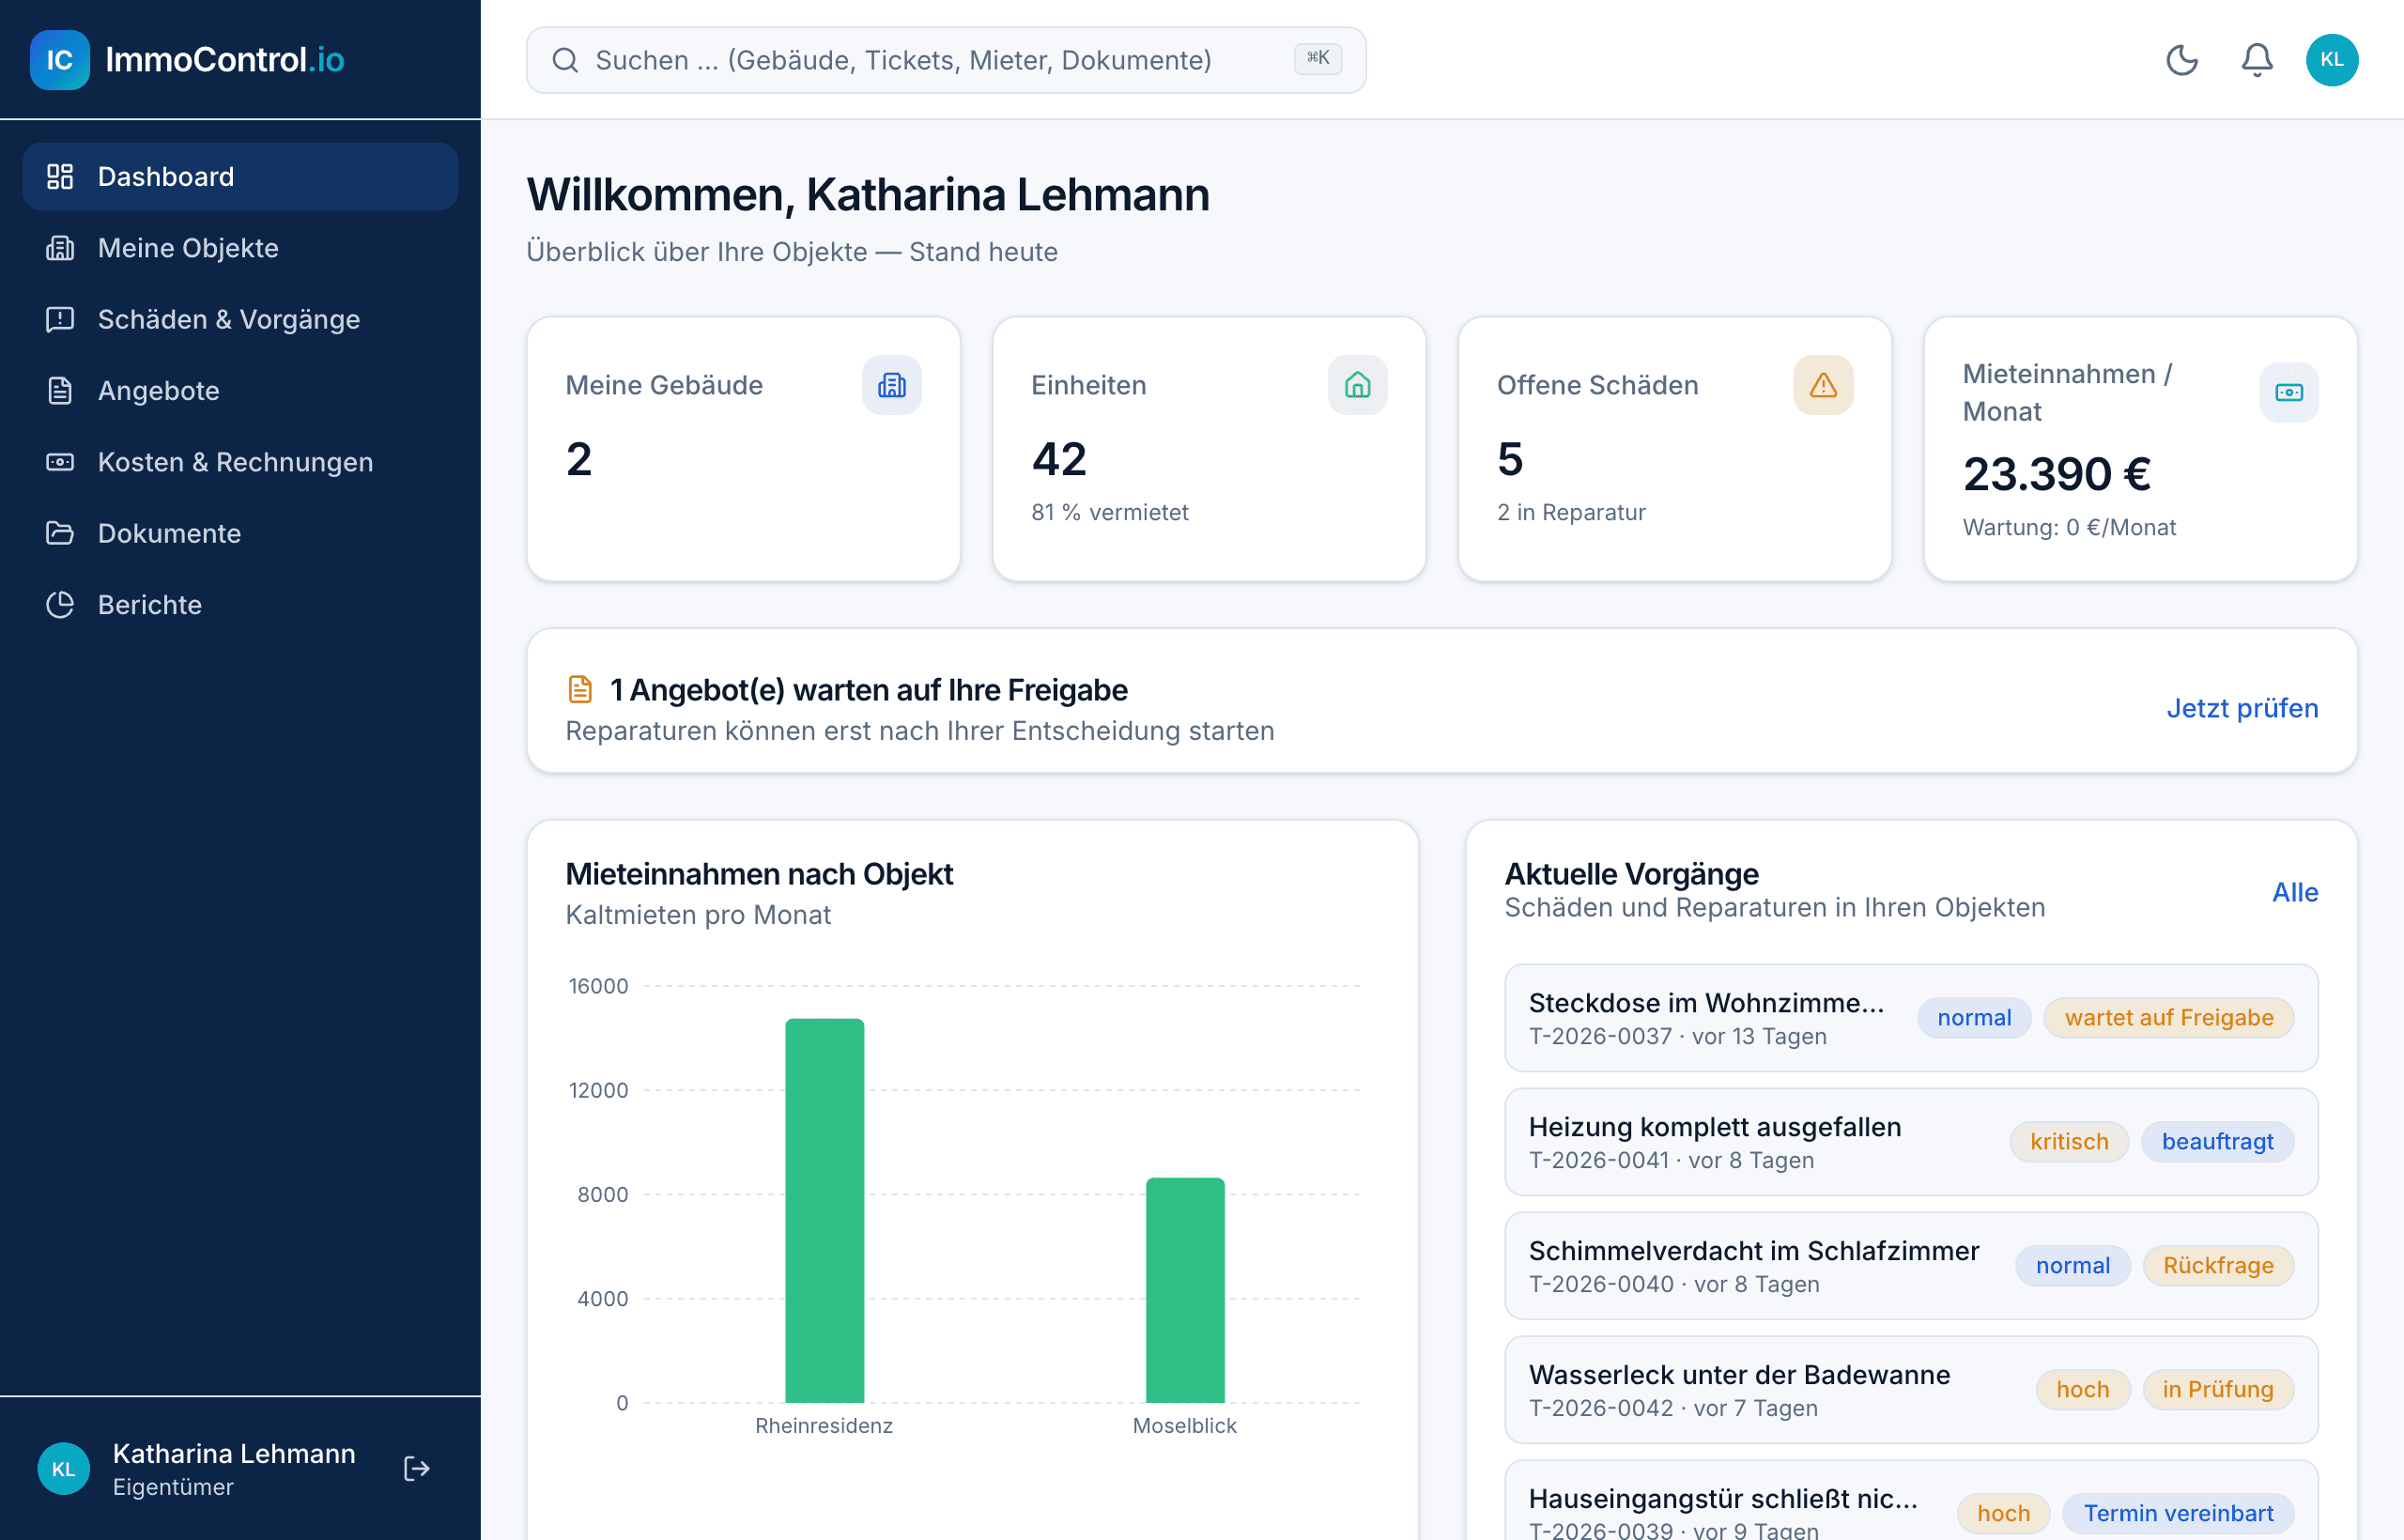This screenshot has height=1540, width=2404.
Task: Click the T-2026-0041 ticket number line
Action: tap(1671, 1161)
